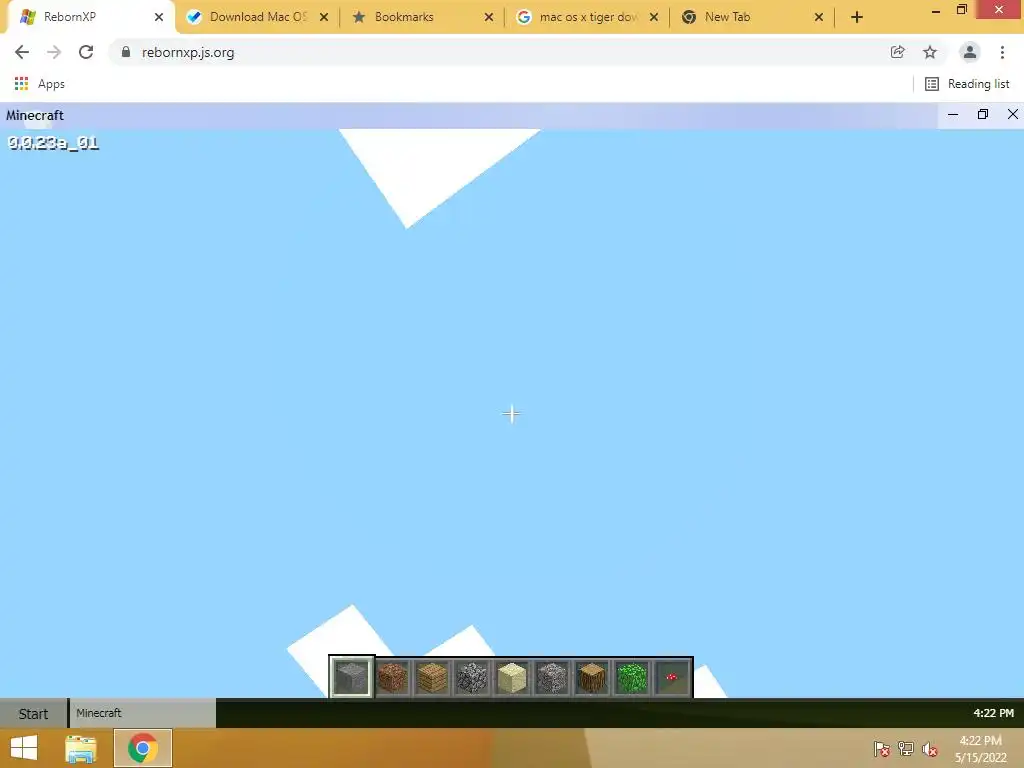The height and width of the screenshot is (768, 1024).
Task: Select the sand block in hotbar
Action: pyautogui.click(x=511, y=677)
